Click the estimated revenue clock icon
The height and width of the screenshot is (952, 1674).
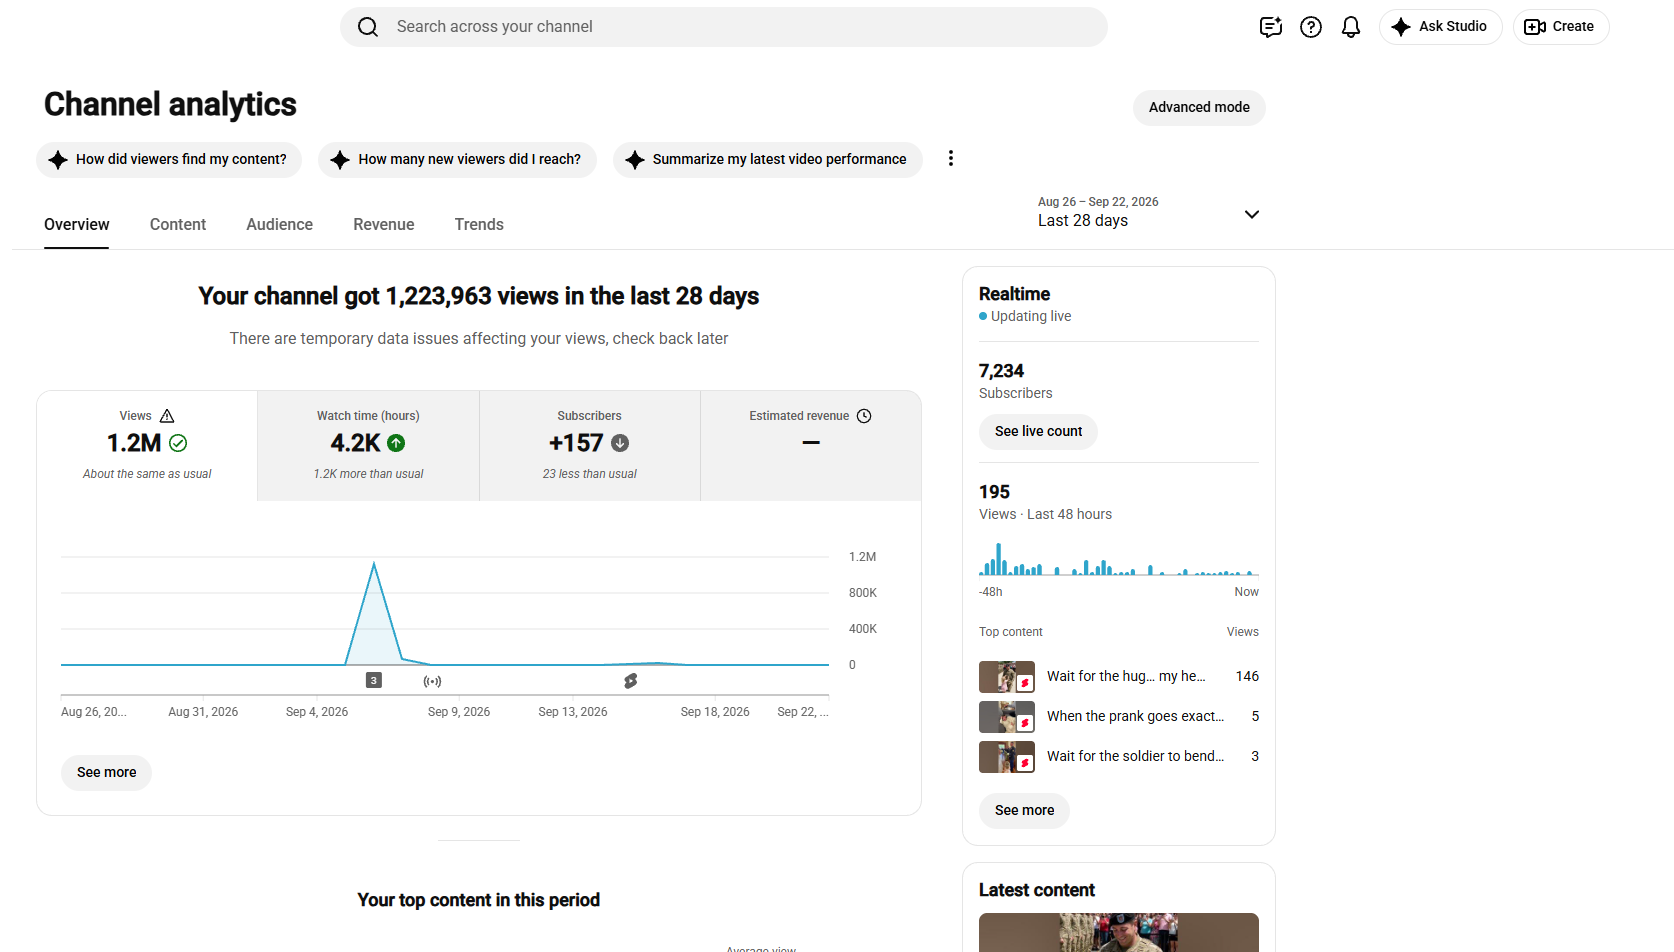point(864,416)
